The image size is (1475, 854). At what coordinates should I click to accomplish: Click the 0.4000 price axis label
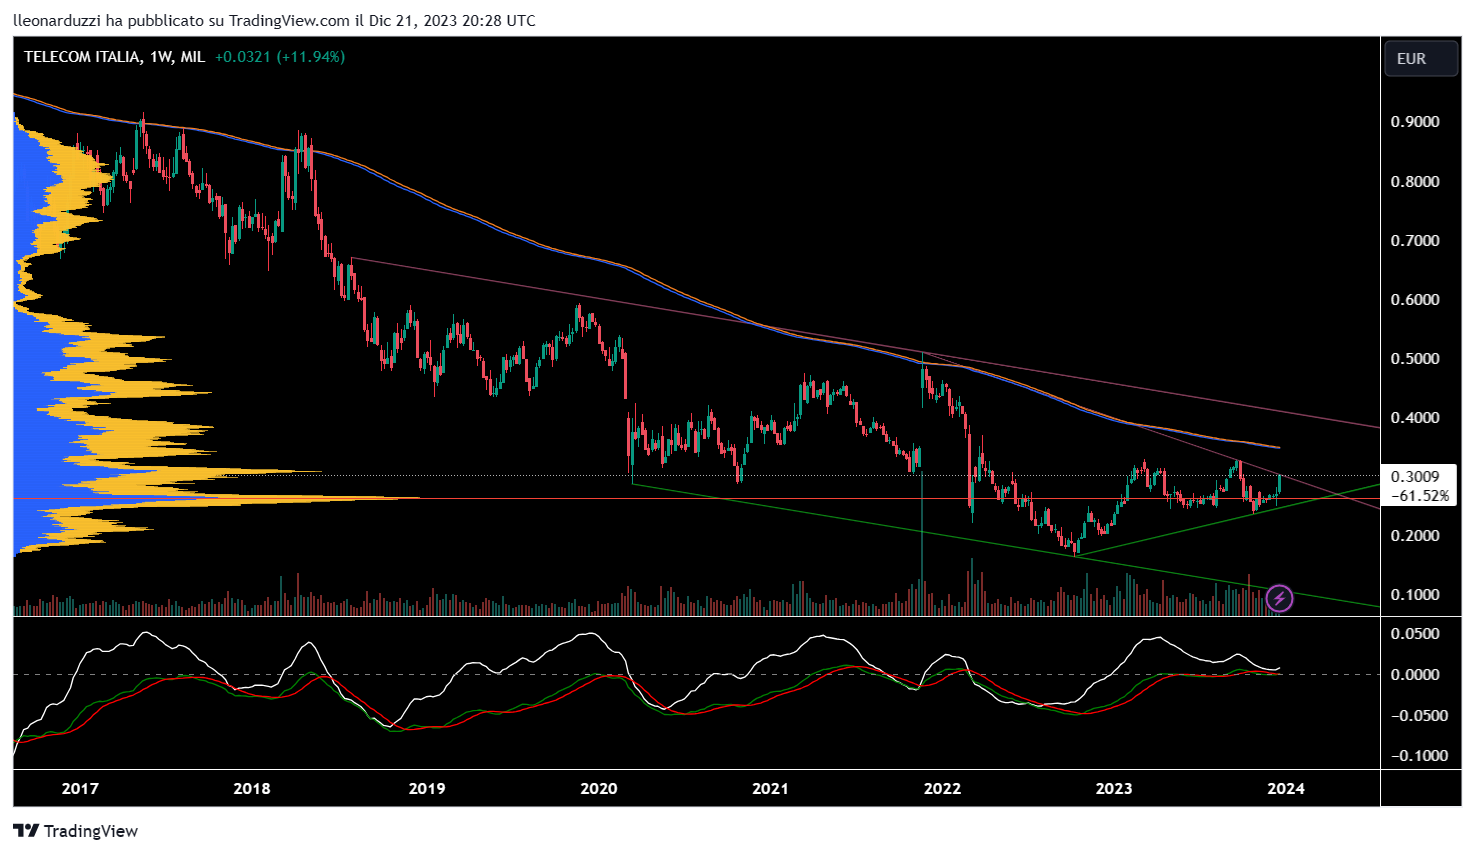1415,418
